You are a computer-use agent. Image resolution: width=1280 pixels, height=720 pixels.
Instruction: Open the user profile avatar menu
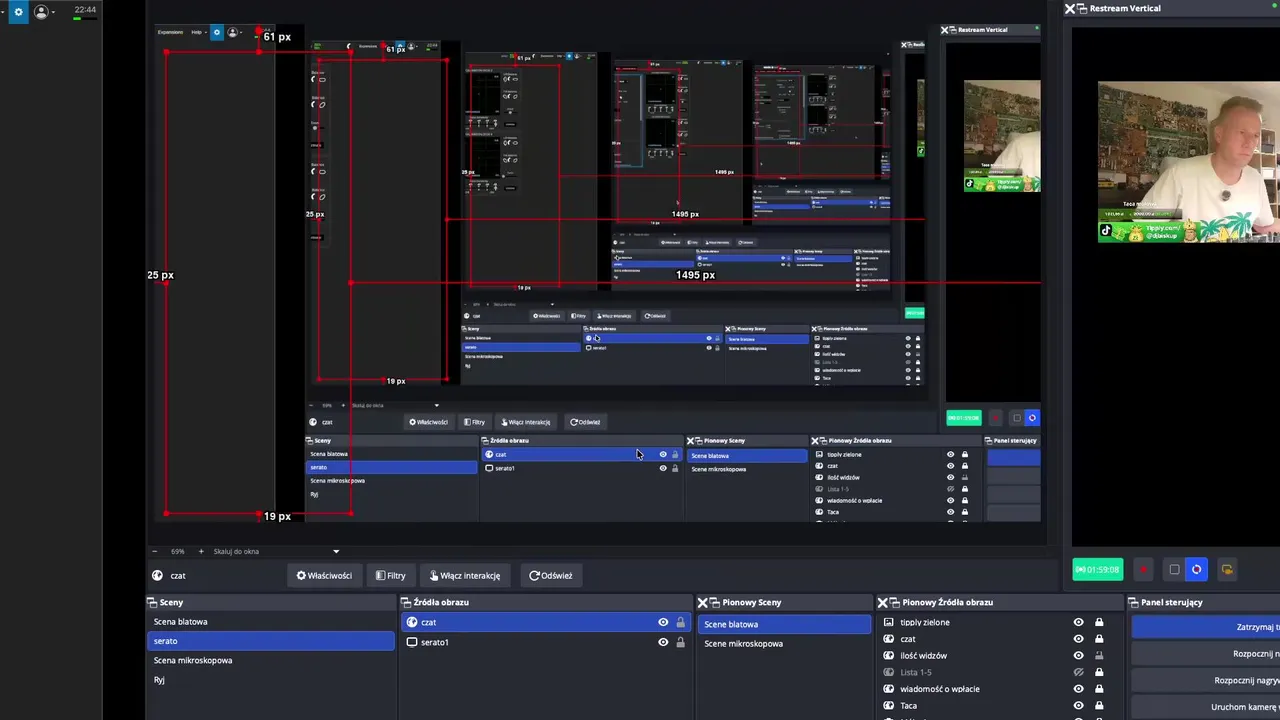[41, 12]
